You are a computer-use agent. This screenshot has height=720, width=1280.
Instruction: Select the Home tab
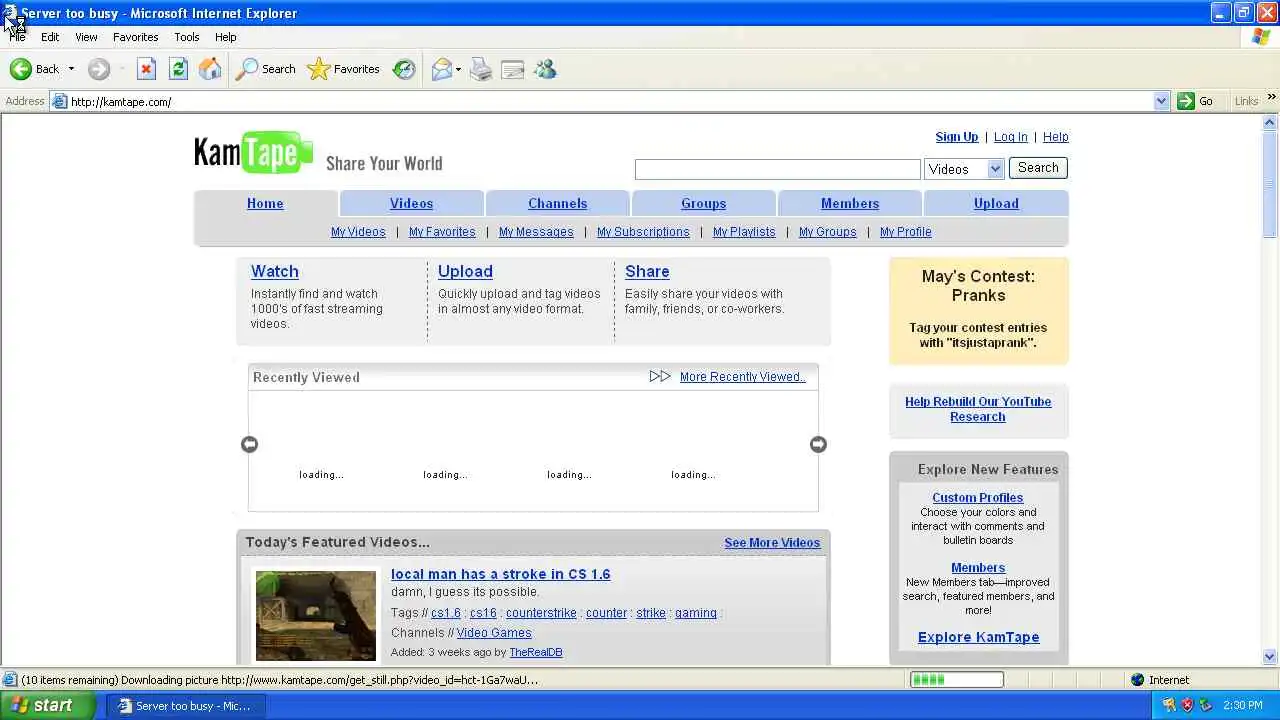click(x=265, y=203)
